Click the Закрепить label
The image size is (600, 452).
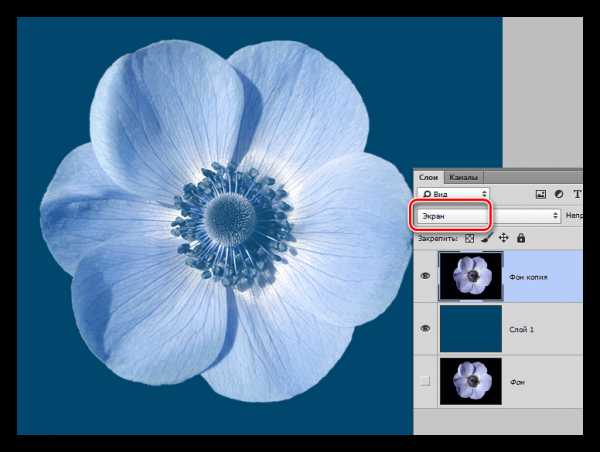(438, 238)
